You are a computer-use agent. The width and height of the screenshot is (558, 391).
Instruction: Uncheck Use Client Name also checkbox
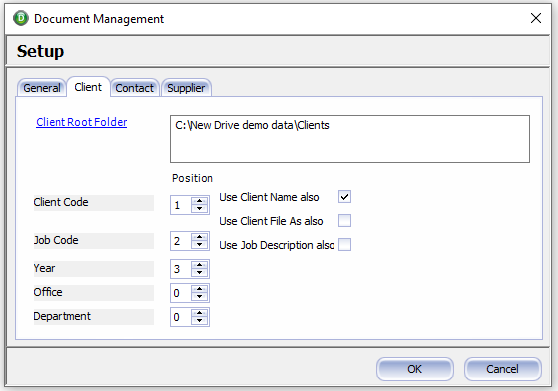(344, 196)
